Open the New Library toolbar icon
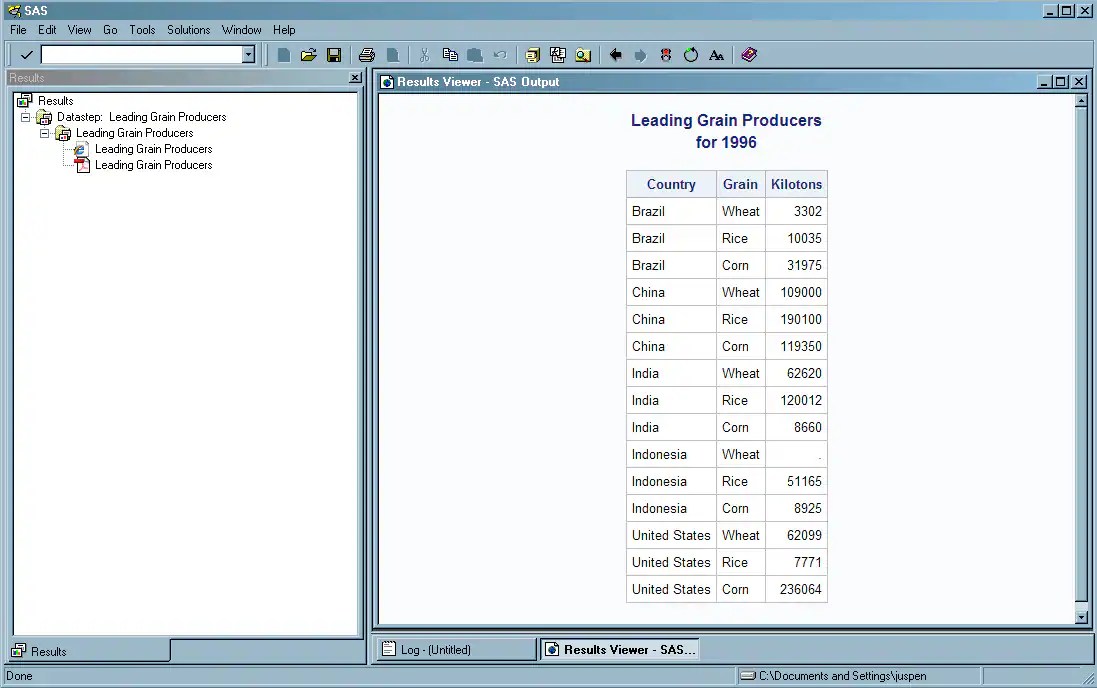 [x=533, y=55]
